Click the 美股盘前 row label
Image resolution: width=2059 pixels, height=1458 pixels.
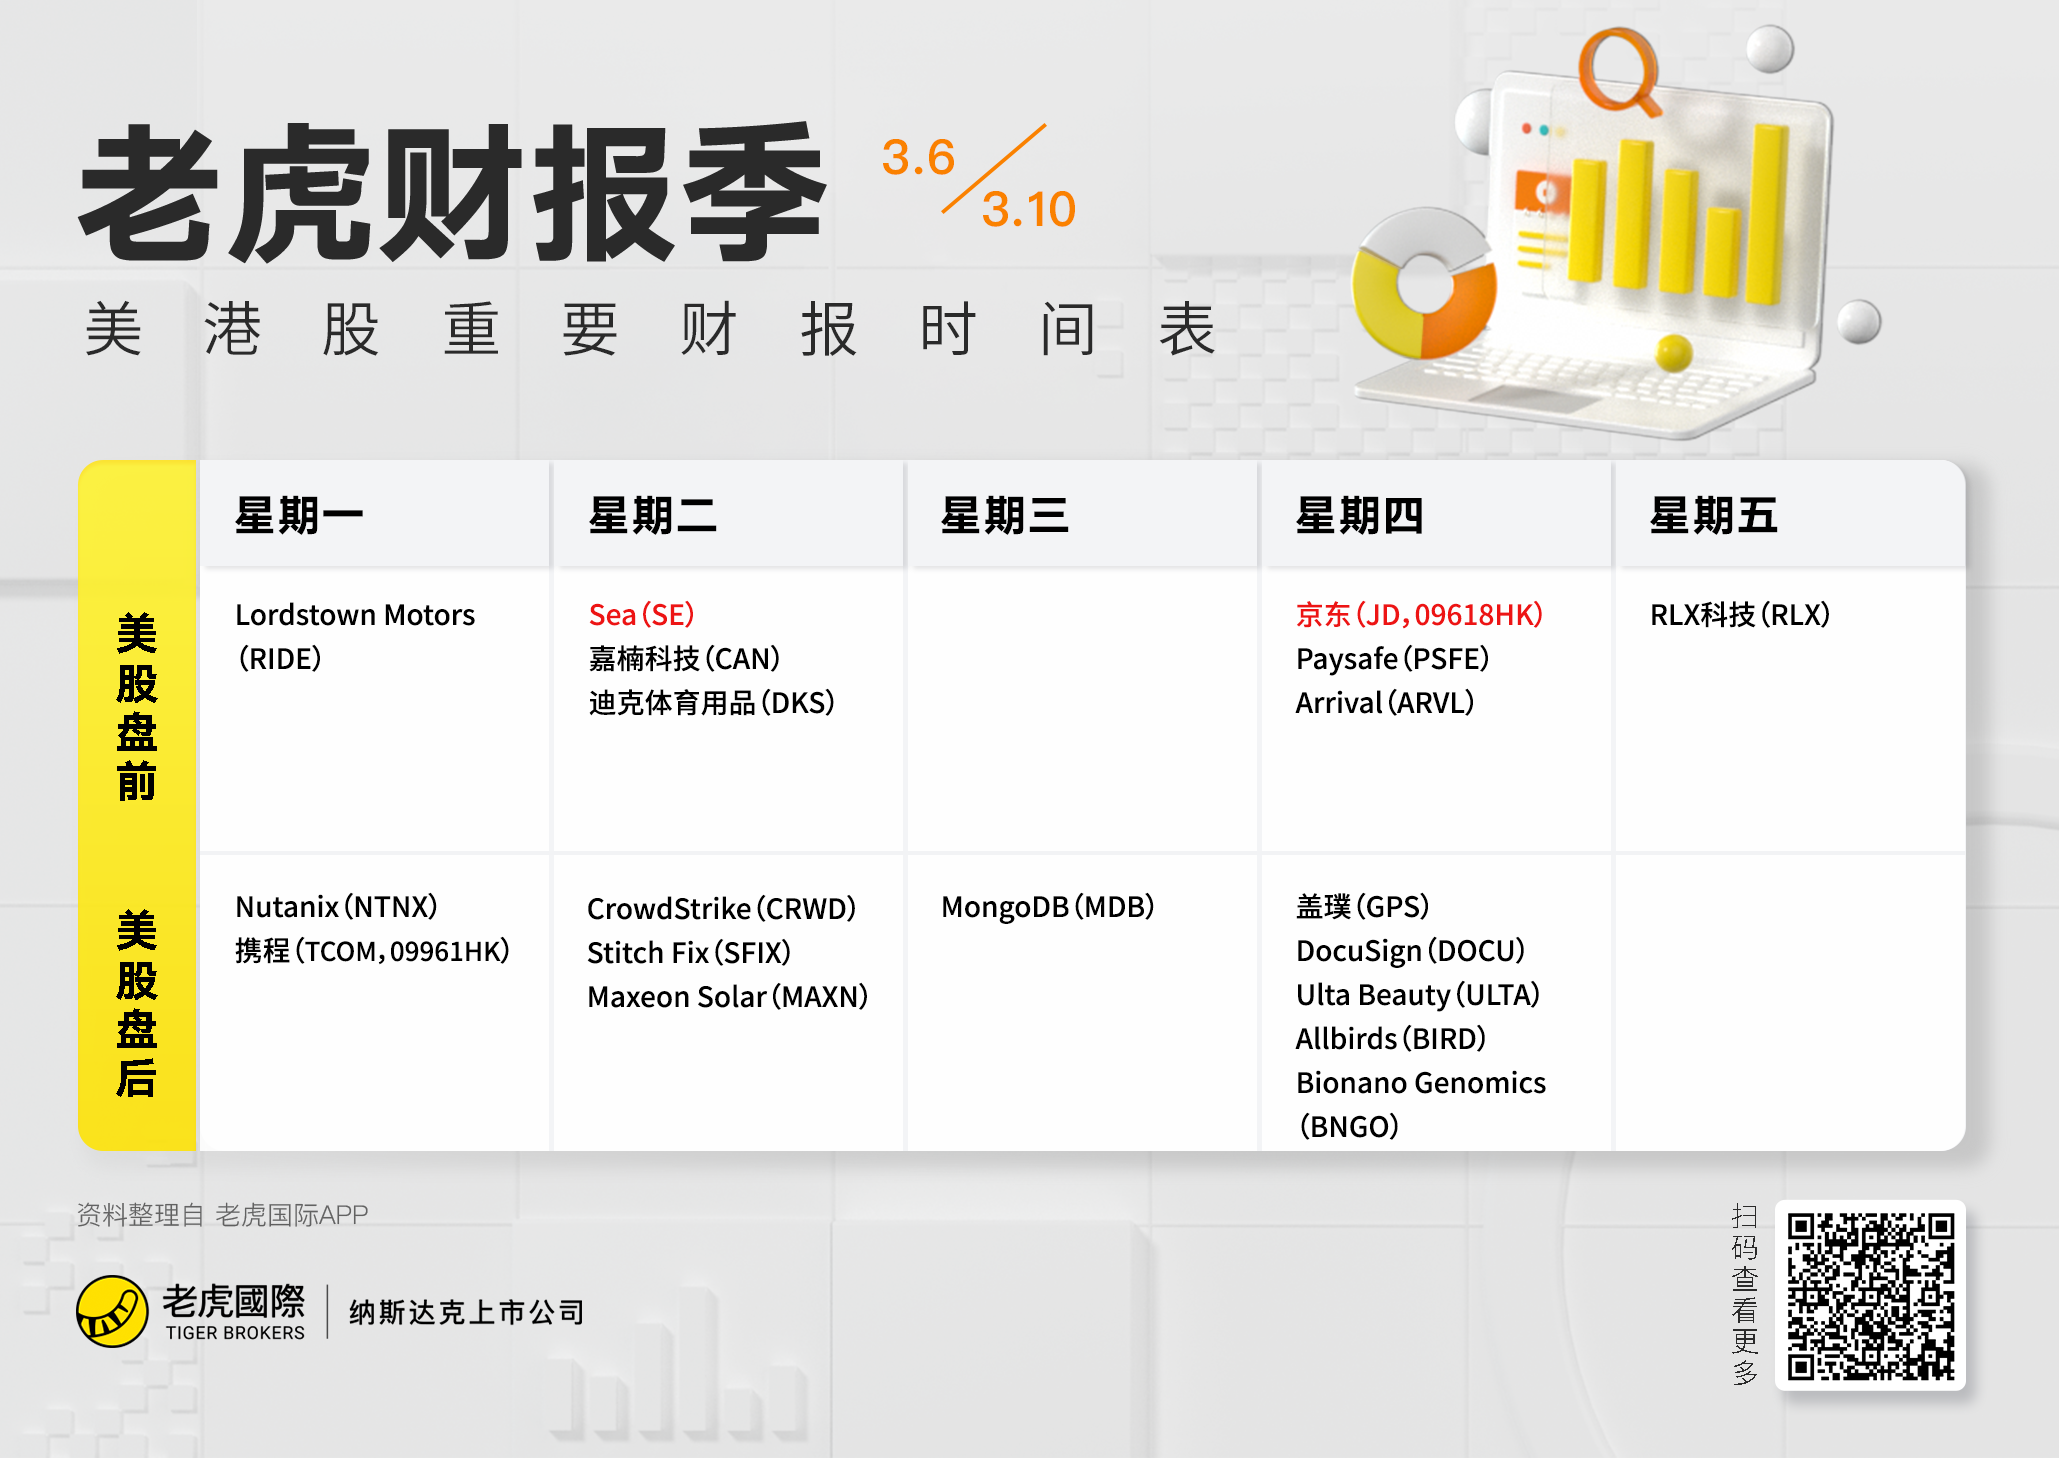[137, 707]
